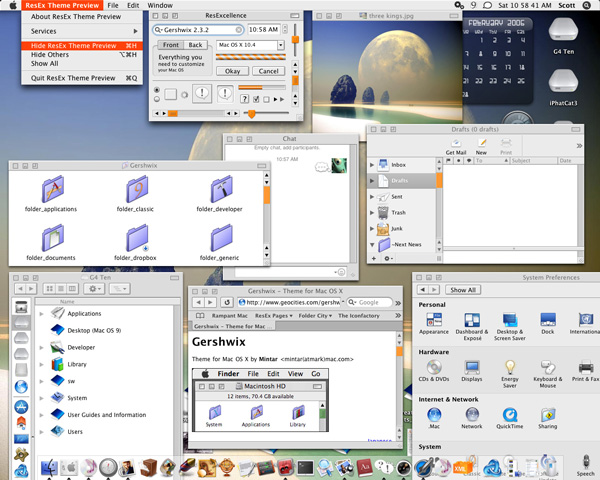
Task: Open Folder City bookmark dropdown in Safari
Action: pos(315,316)
